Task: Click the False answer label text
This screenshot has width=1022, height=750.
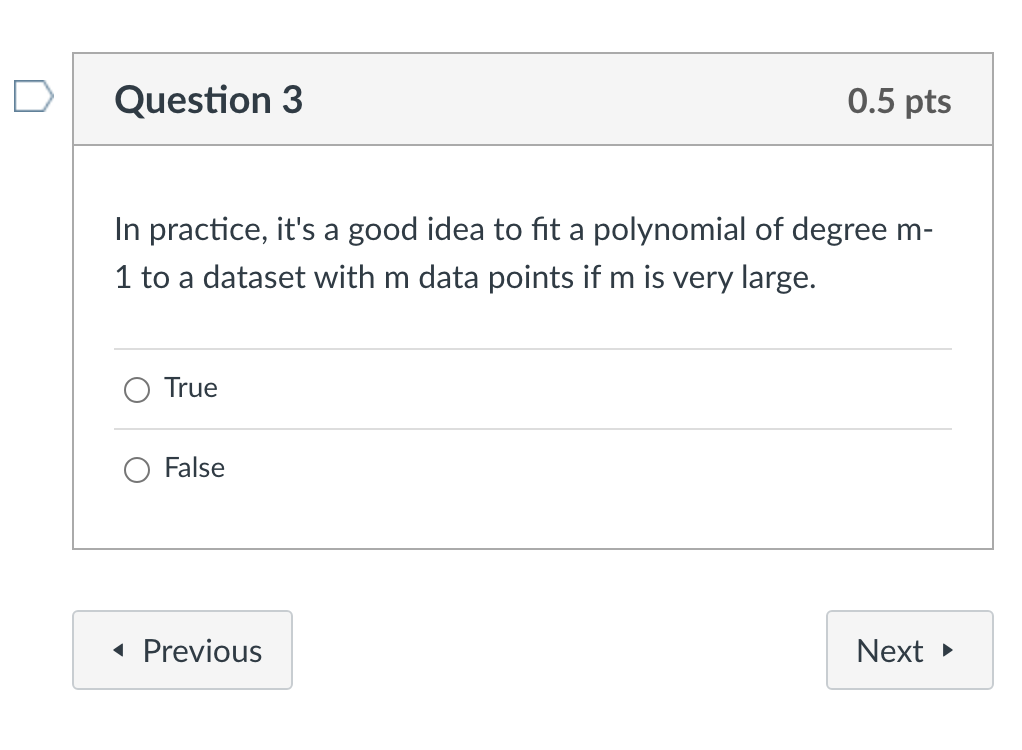Action: coord(195,468)
